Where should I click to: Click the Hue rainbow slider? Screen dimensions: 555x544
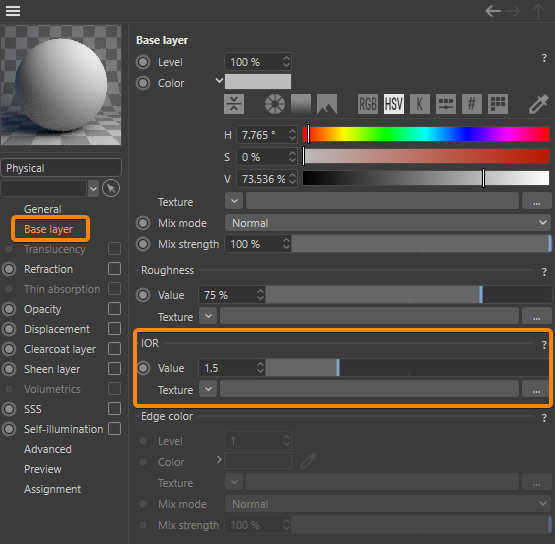point(426,134)
